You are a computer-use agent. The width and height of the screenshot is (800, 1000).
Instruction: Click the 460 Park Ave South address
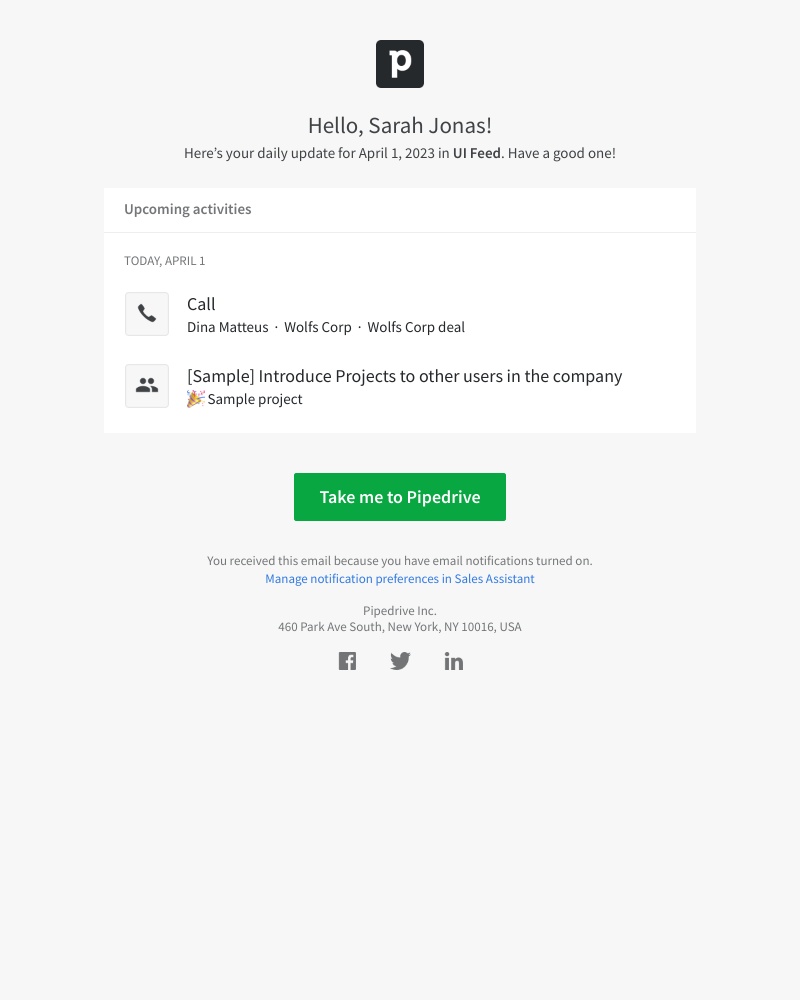point(400,627)
